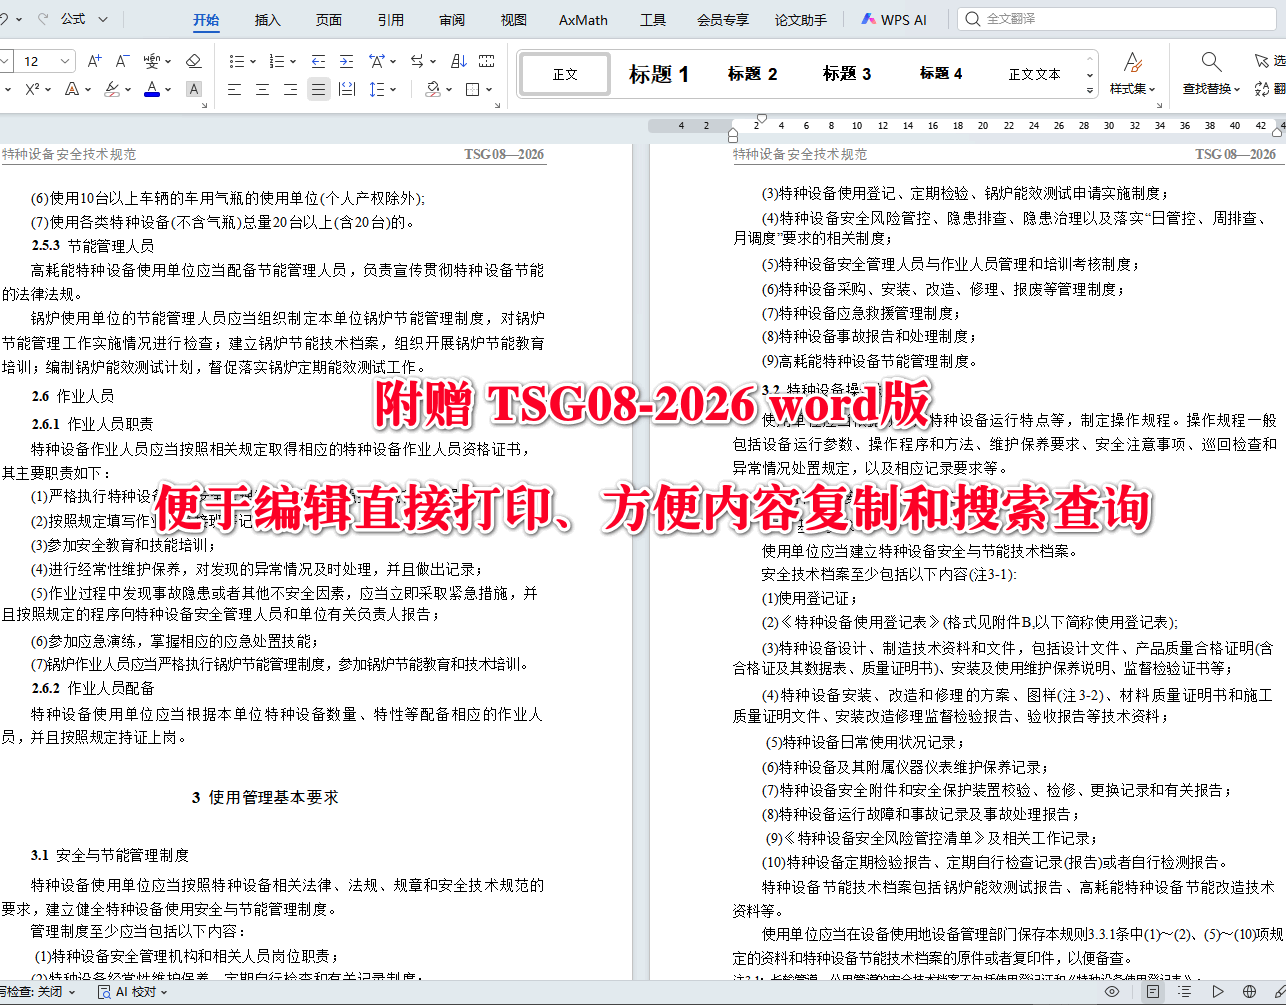Toggle character shading with the shaded A icon
1286x1005 pixels.
click(194, 88)
